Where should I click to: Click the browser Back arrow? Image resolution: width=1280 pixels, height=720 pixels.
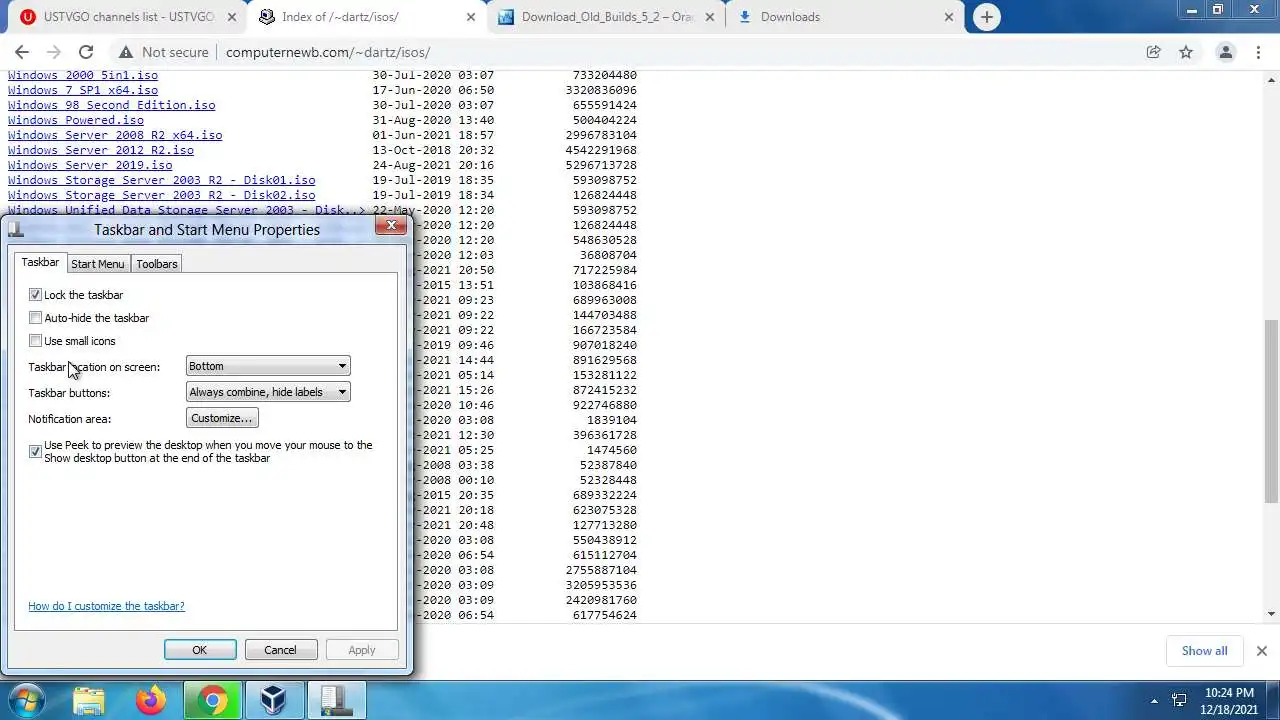pos(22,52)
